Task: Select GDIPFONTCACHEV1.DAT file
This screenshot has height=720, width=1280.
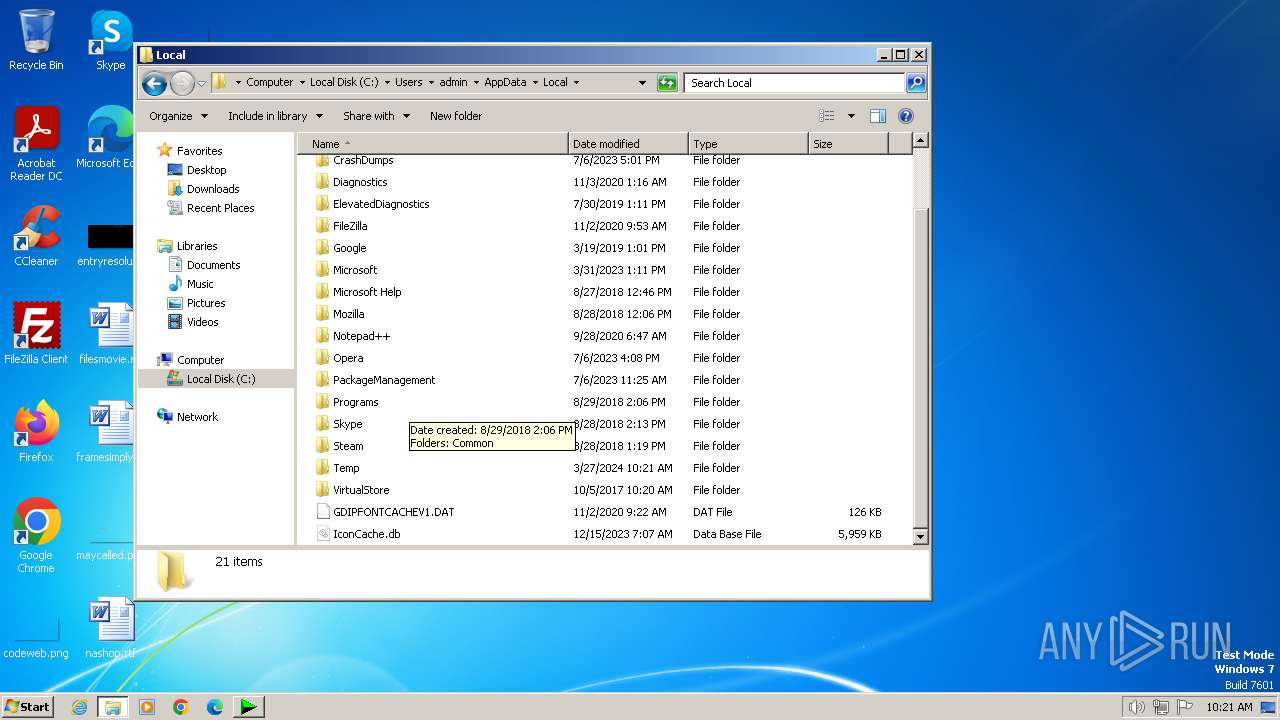Action: [x=394, y=512]
